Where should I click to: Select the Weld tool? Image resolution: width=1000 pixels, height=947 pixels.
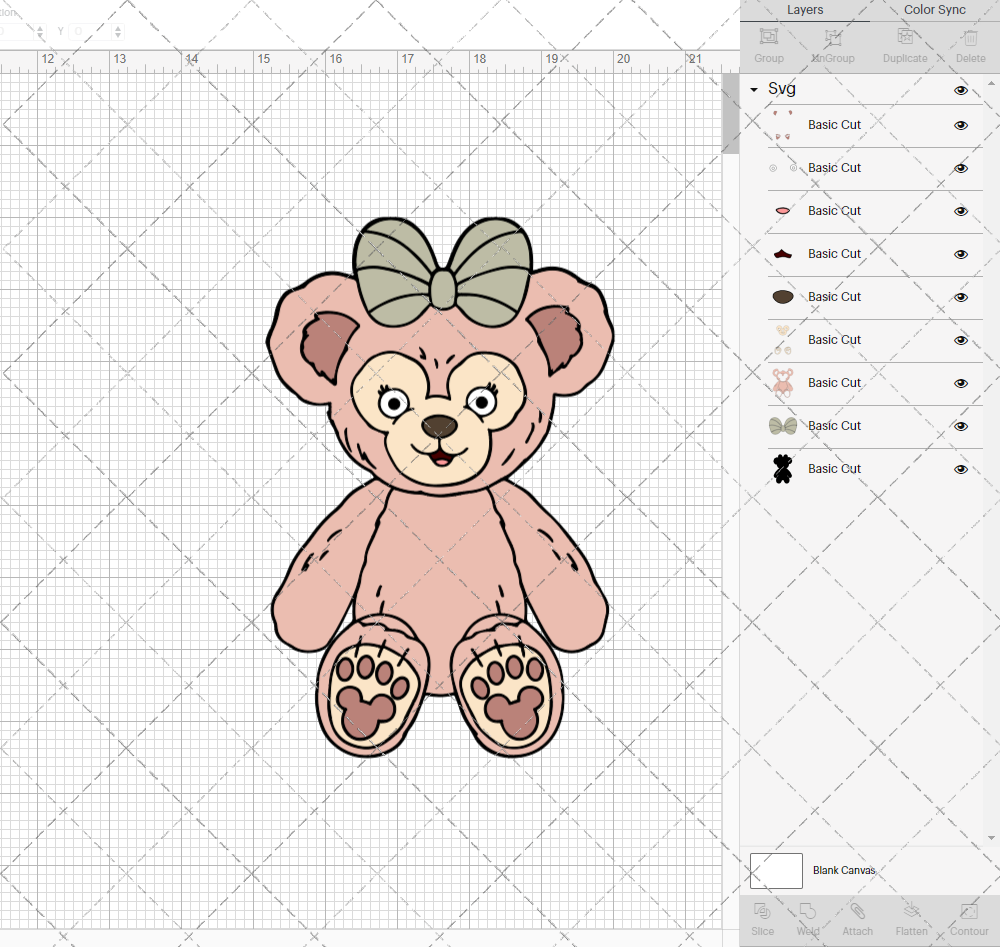(807, 911)
